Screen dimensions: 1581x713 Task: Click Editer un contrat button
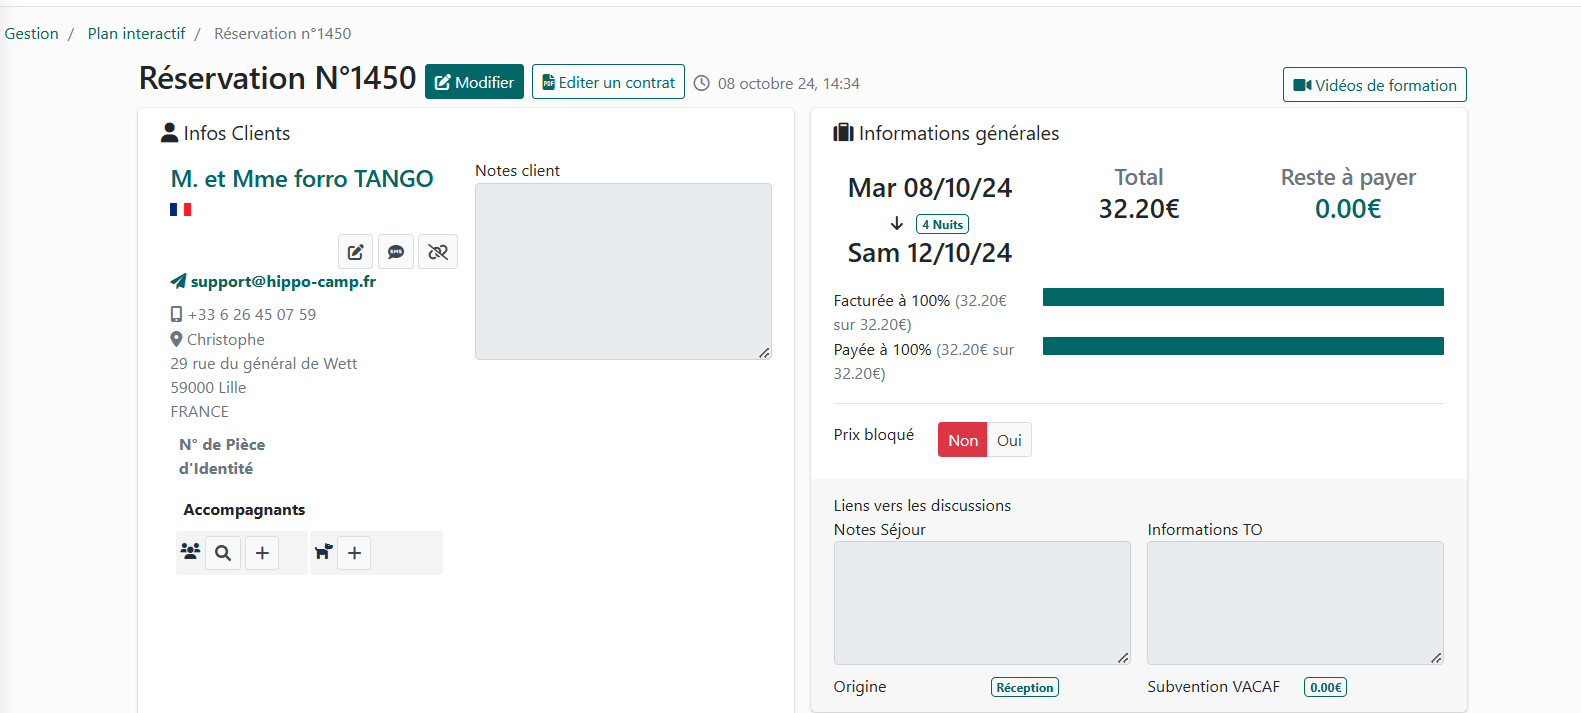tap(608, 82)
